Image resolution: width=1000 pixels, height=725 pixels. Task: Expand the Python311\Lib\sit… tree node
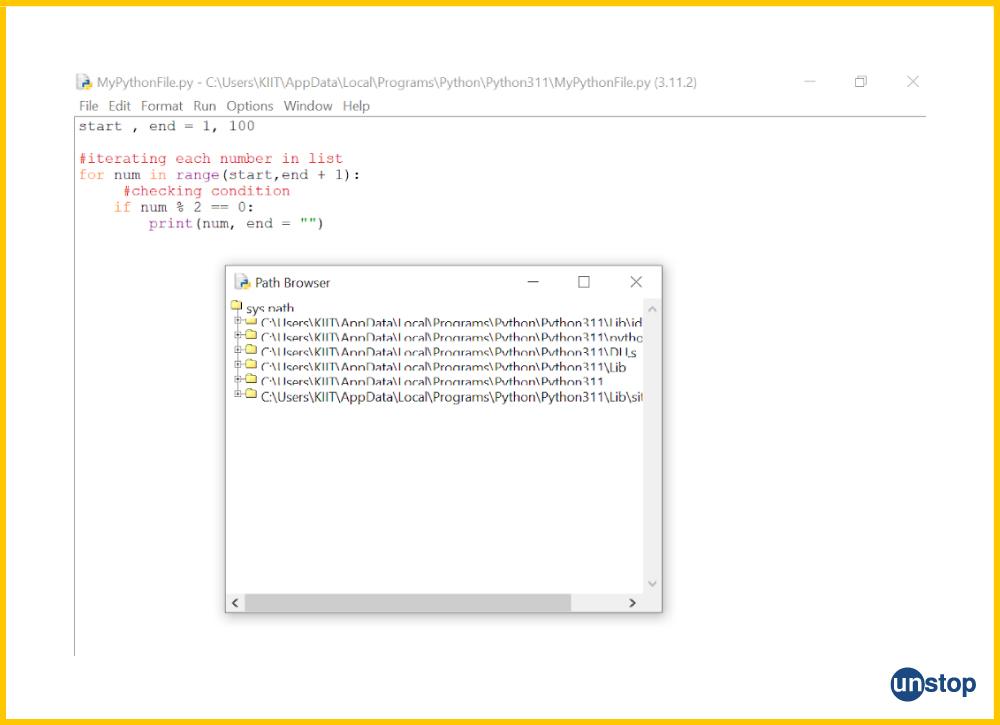click(x=237, y=394)
